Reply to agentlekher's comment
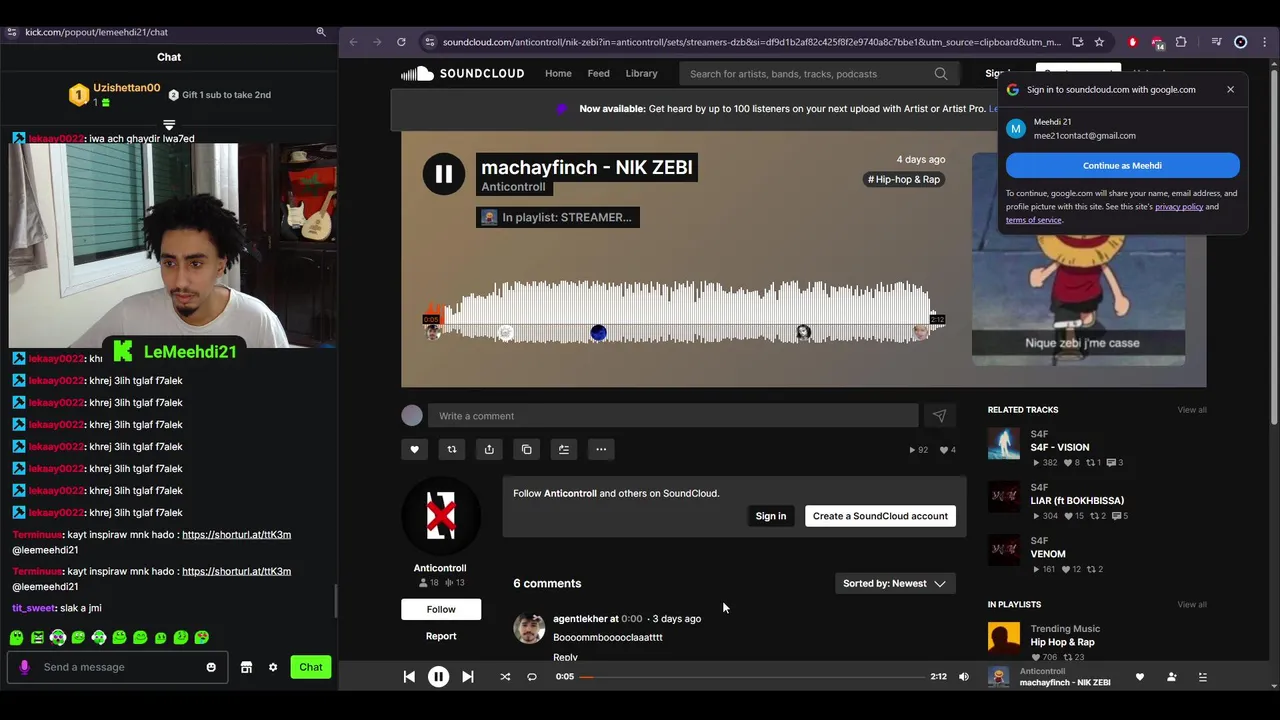The height and width of the screenshot is (720, 1280). tap(565, 657)
